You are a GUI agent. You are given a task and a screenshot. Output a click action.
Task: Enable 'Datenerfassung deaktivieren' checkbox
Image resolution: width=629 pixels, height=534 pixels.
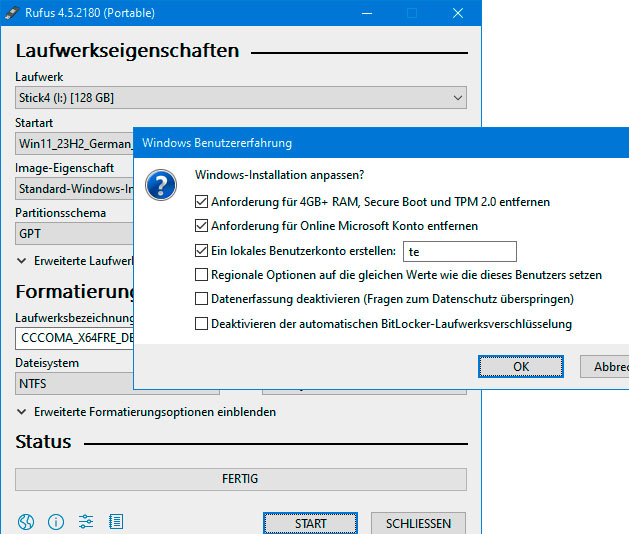click(201, 299)
